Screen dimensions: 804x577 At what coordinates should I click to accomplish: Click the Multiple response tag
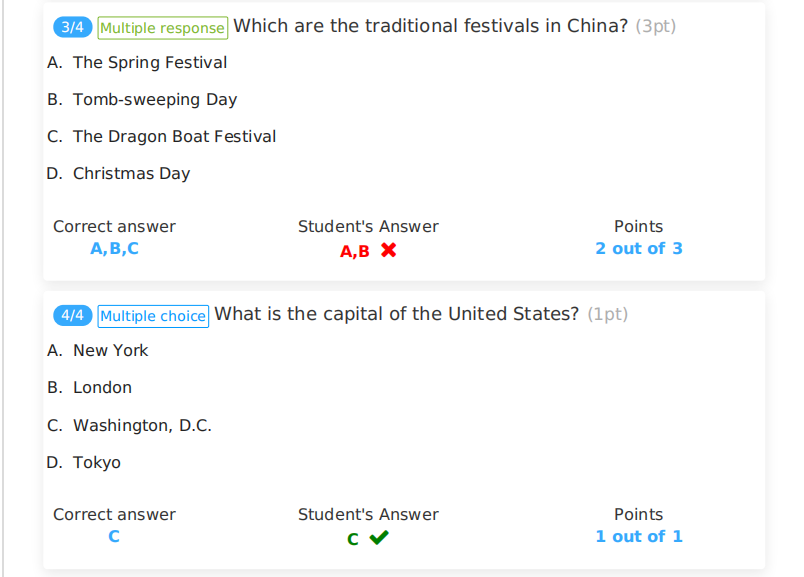click(x=162, y=28)
